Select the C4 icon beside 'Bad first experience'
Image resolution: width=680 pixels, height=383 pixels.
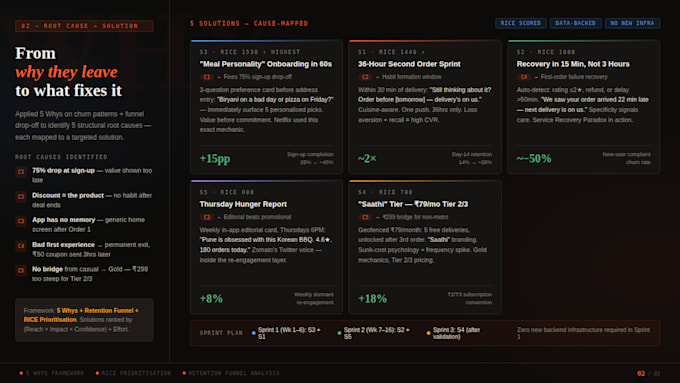21,246
